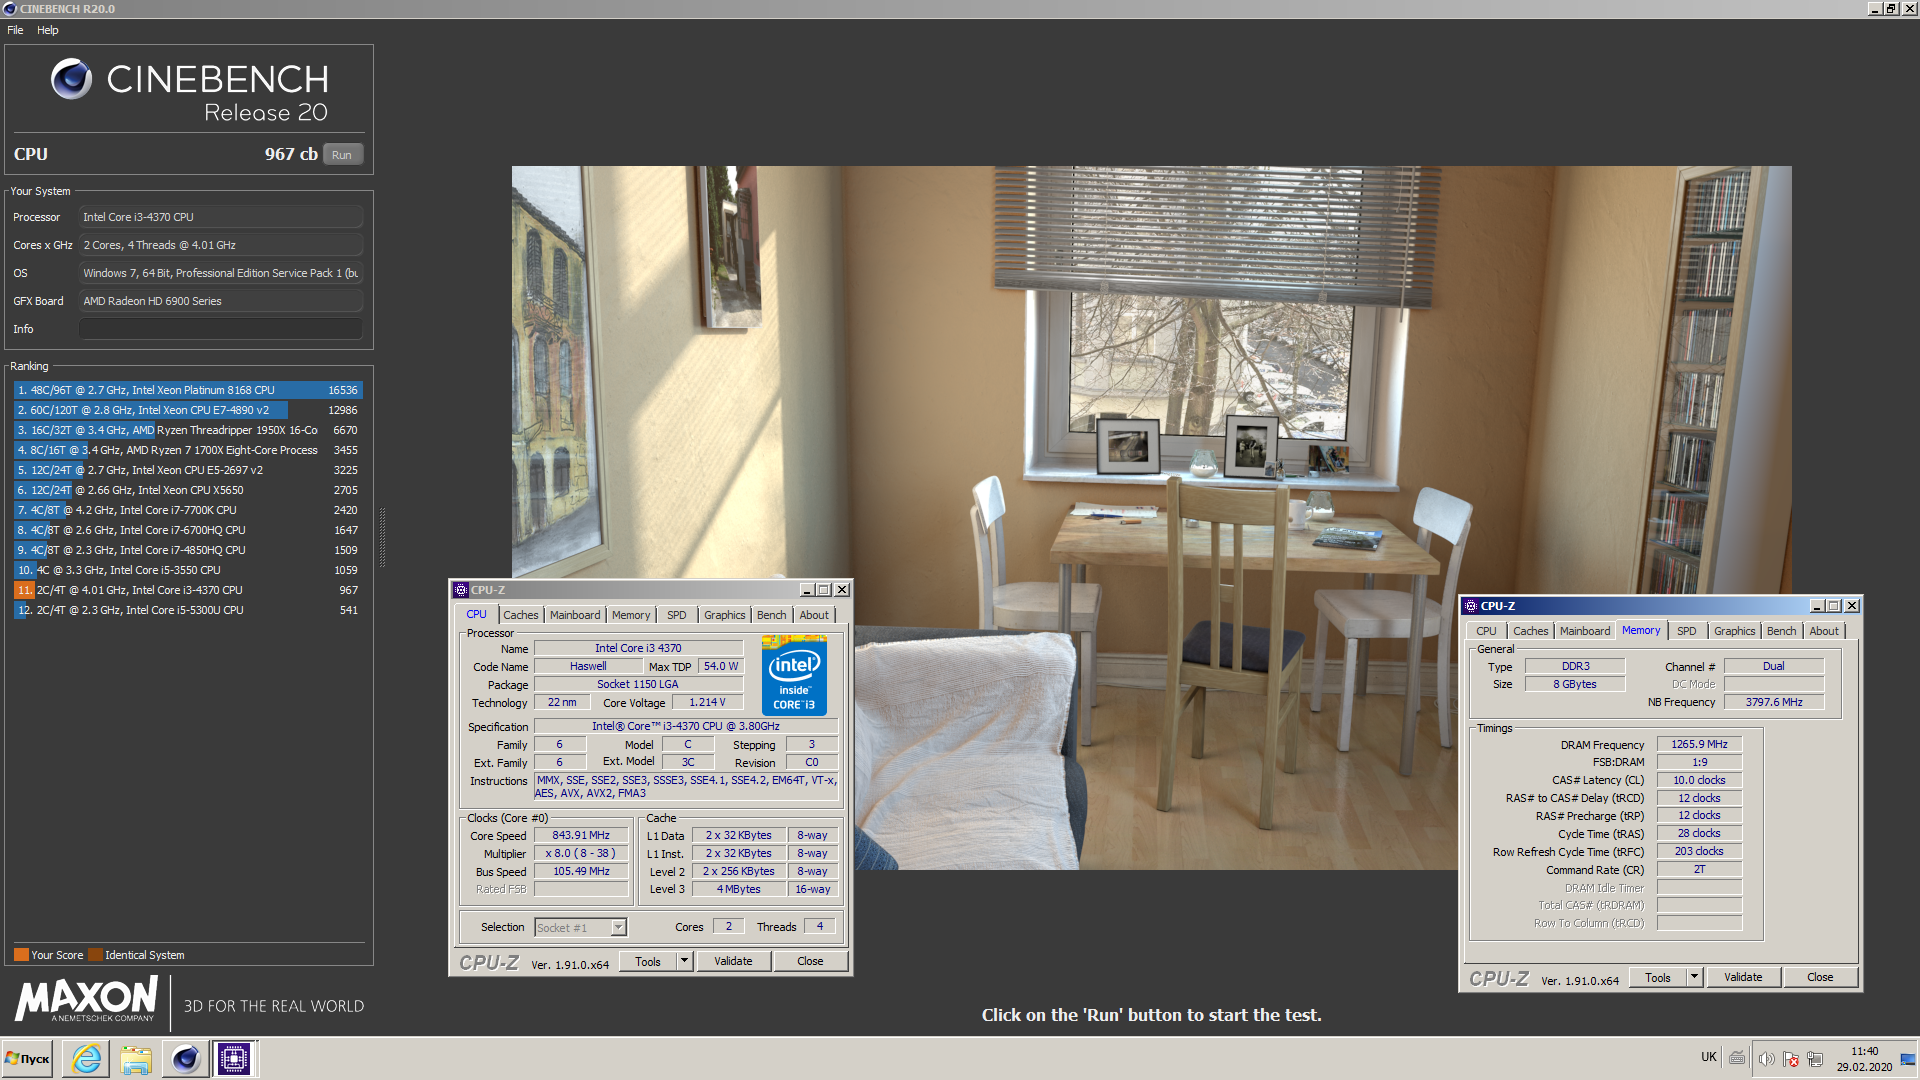This screenshot has width=1920, height=1080.
Task: Switch to Memory tab in left CPU-Z
Action: [x=631, y=615]
